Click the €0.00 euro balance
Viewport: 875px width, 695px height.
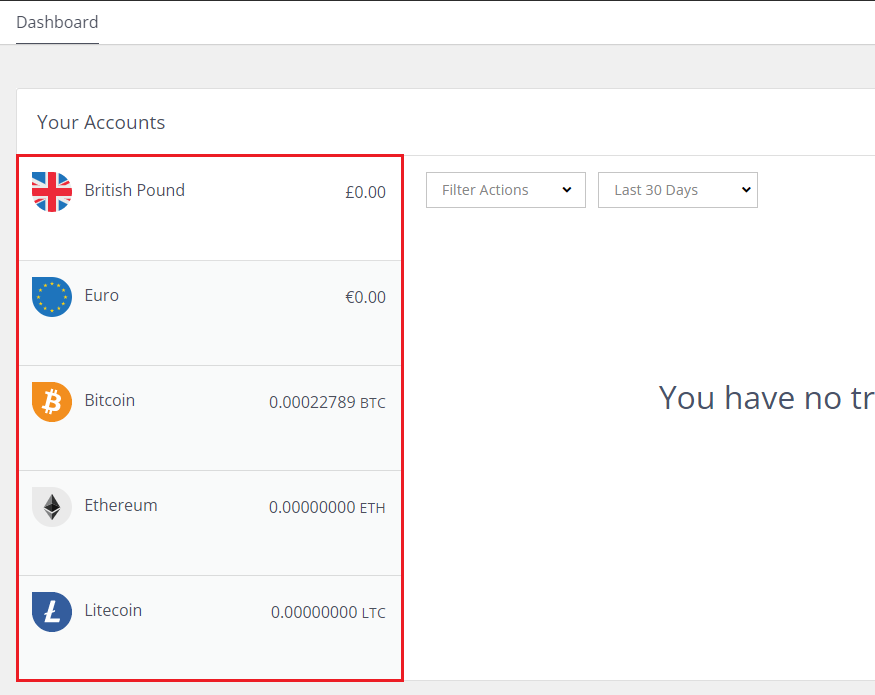tap(366, 297)
